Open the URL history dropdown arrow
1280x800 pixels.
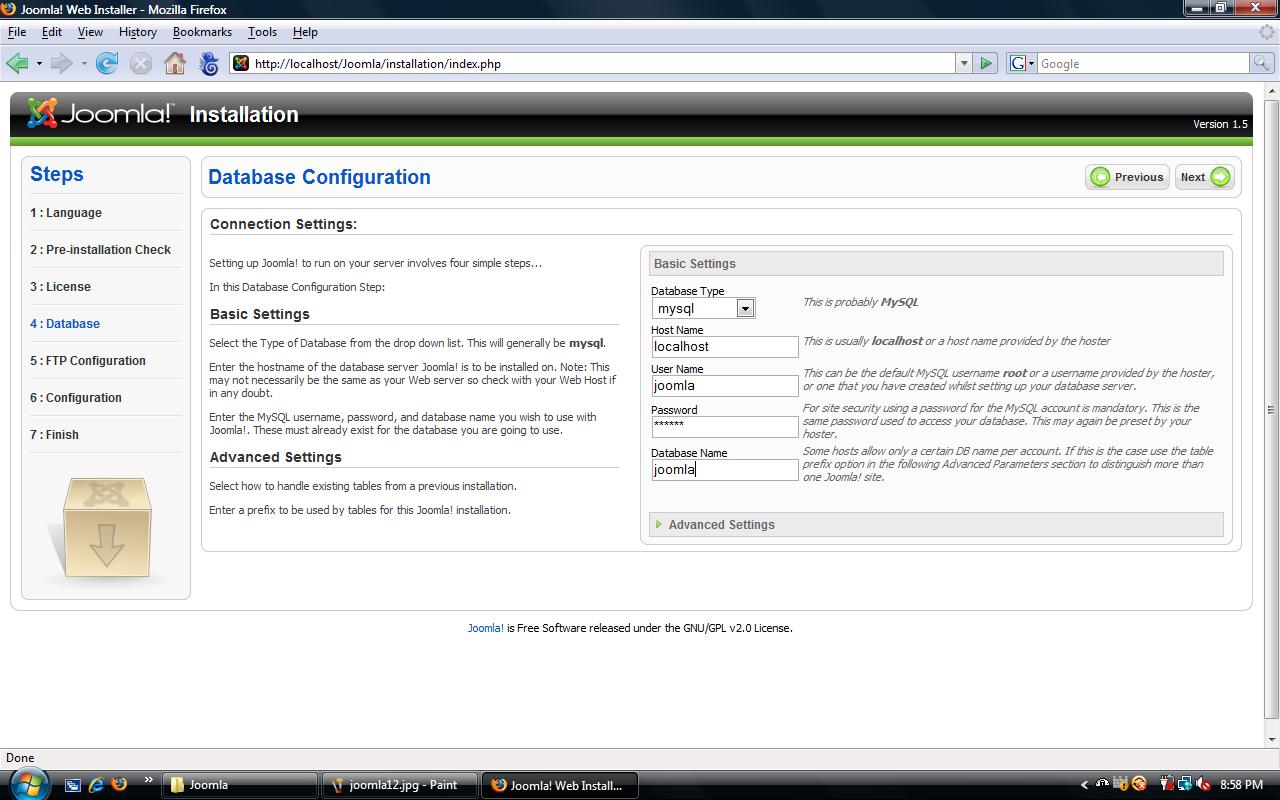click(x=964, y=64)
